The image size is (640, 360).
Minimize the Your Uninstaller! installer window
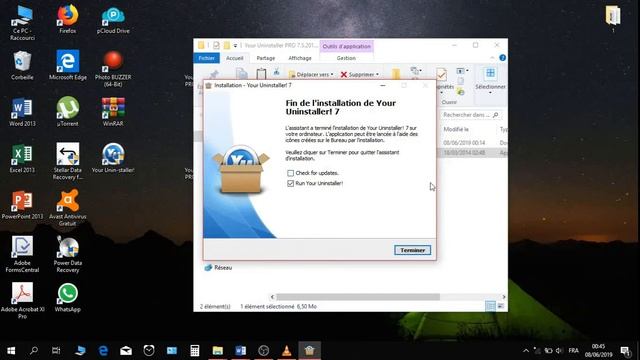[x=382, y=85]
